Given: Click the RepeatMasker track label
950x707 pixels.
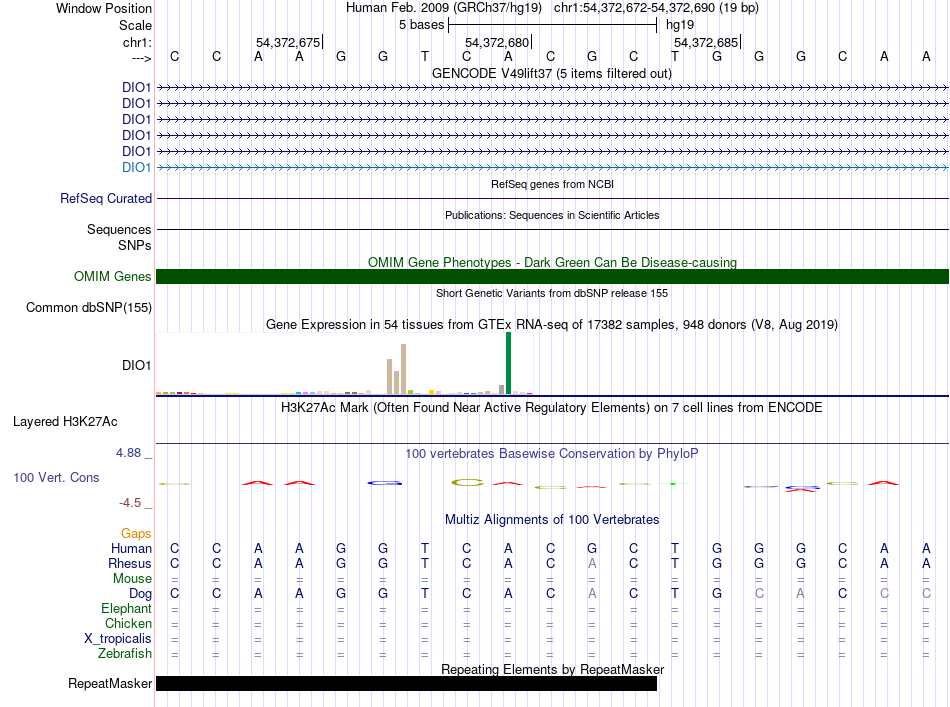Looking at the screenshot, I should tap(110, 683).
